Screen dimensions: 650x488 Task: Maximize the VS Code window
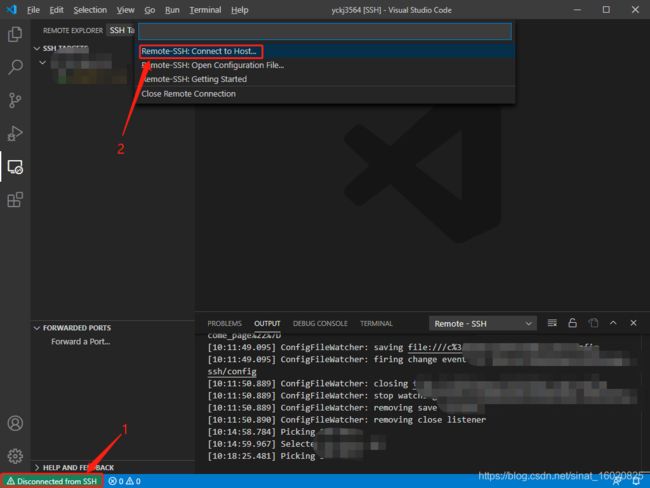point(606,10)
